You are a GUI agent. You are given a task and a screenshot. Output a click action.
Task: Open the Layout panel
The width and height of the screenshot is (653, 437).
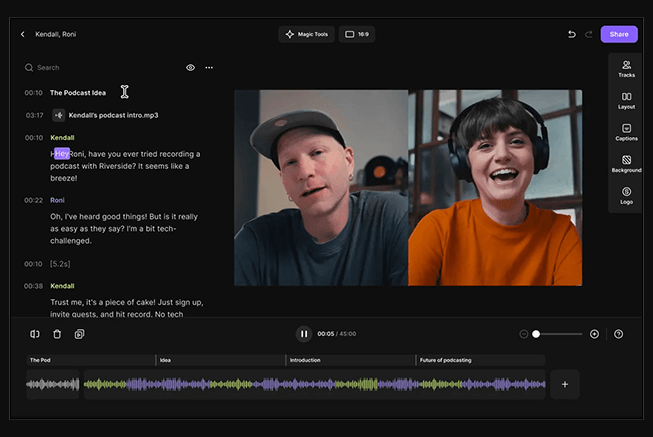click(626, 100)
